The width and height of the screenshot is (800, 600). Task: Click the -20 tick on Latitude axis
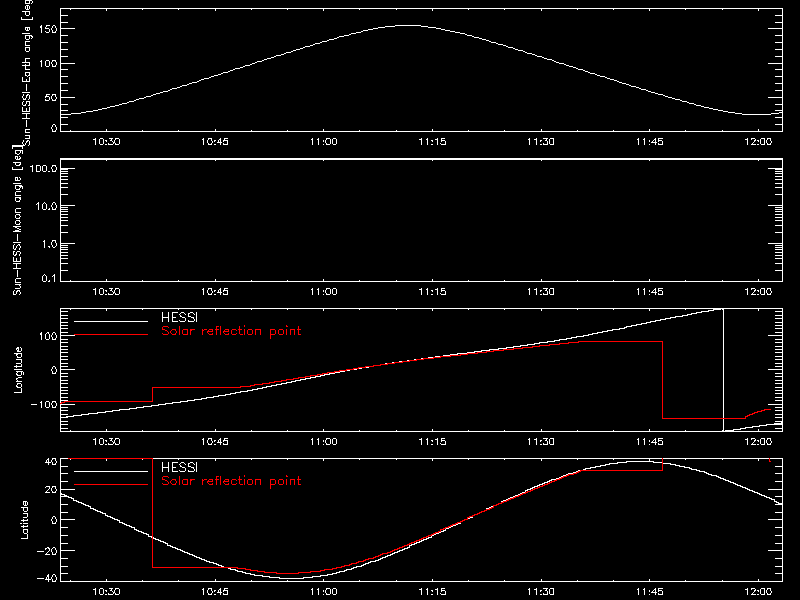47,551
